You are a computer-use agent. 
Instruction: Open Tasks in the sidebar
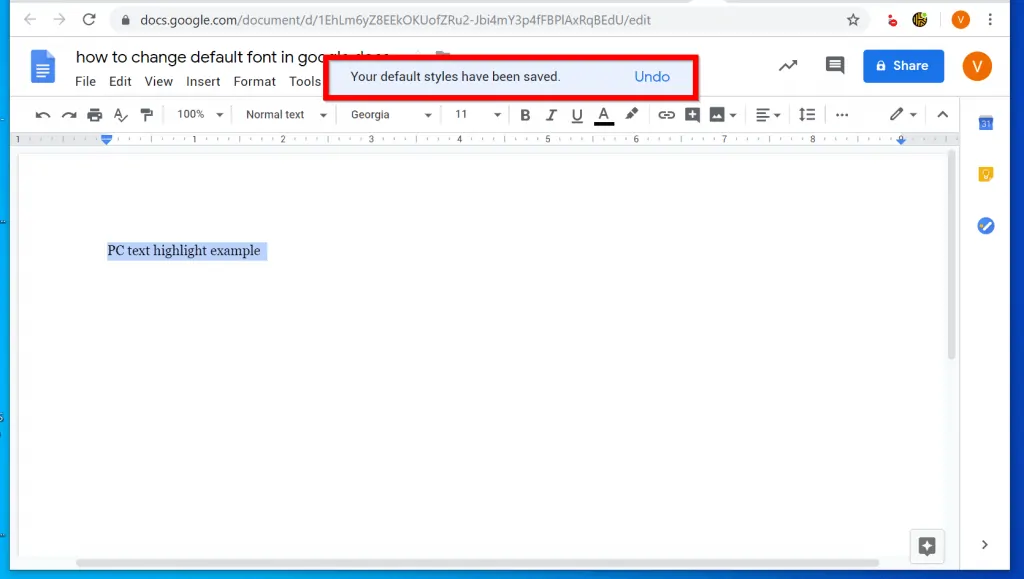pos(986,225)
